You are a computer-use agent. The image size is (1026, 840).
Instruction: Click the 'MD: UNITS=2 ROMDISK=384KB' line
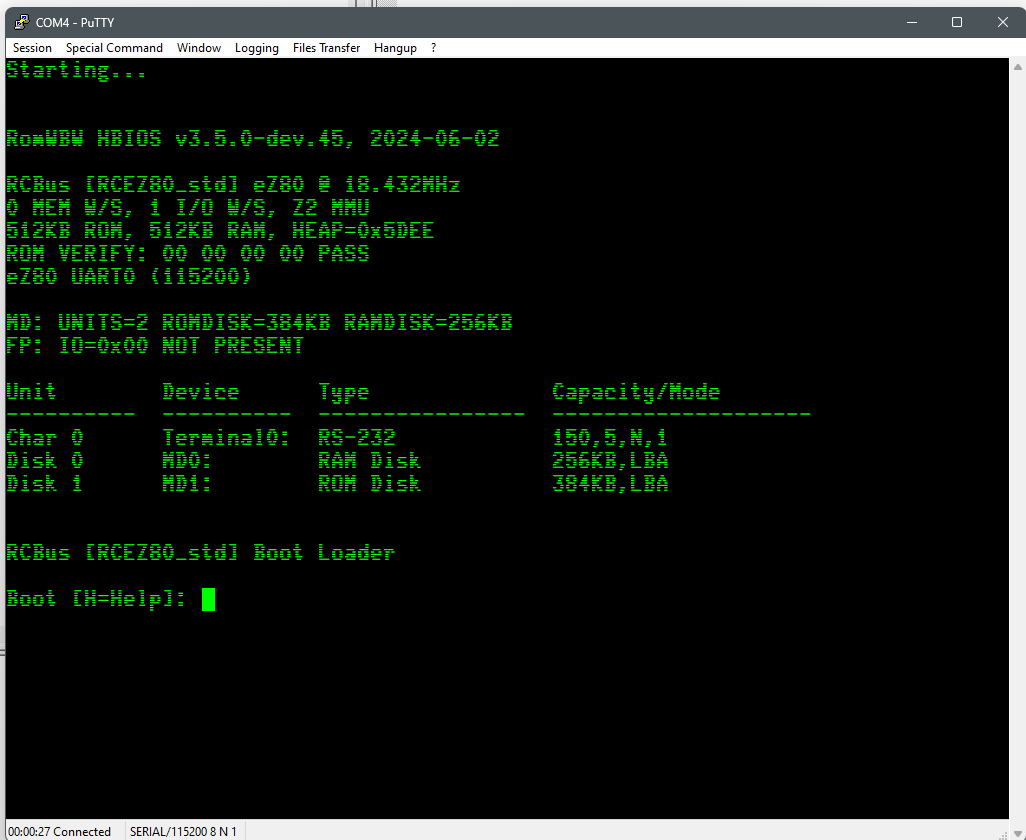[x=259, y=323]
